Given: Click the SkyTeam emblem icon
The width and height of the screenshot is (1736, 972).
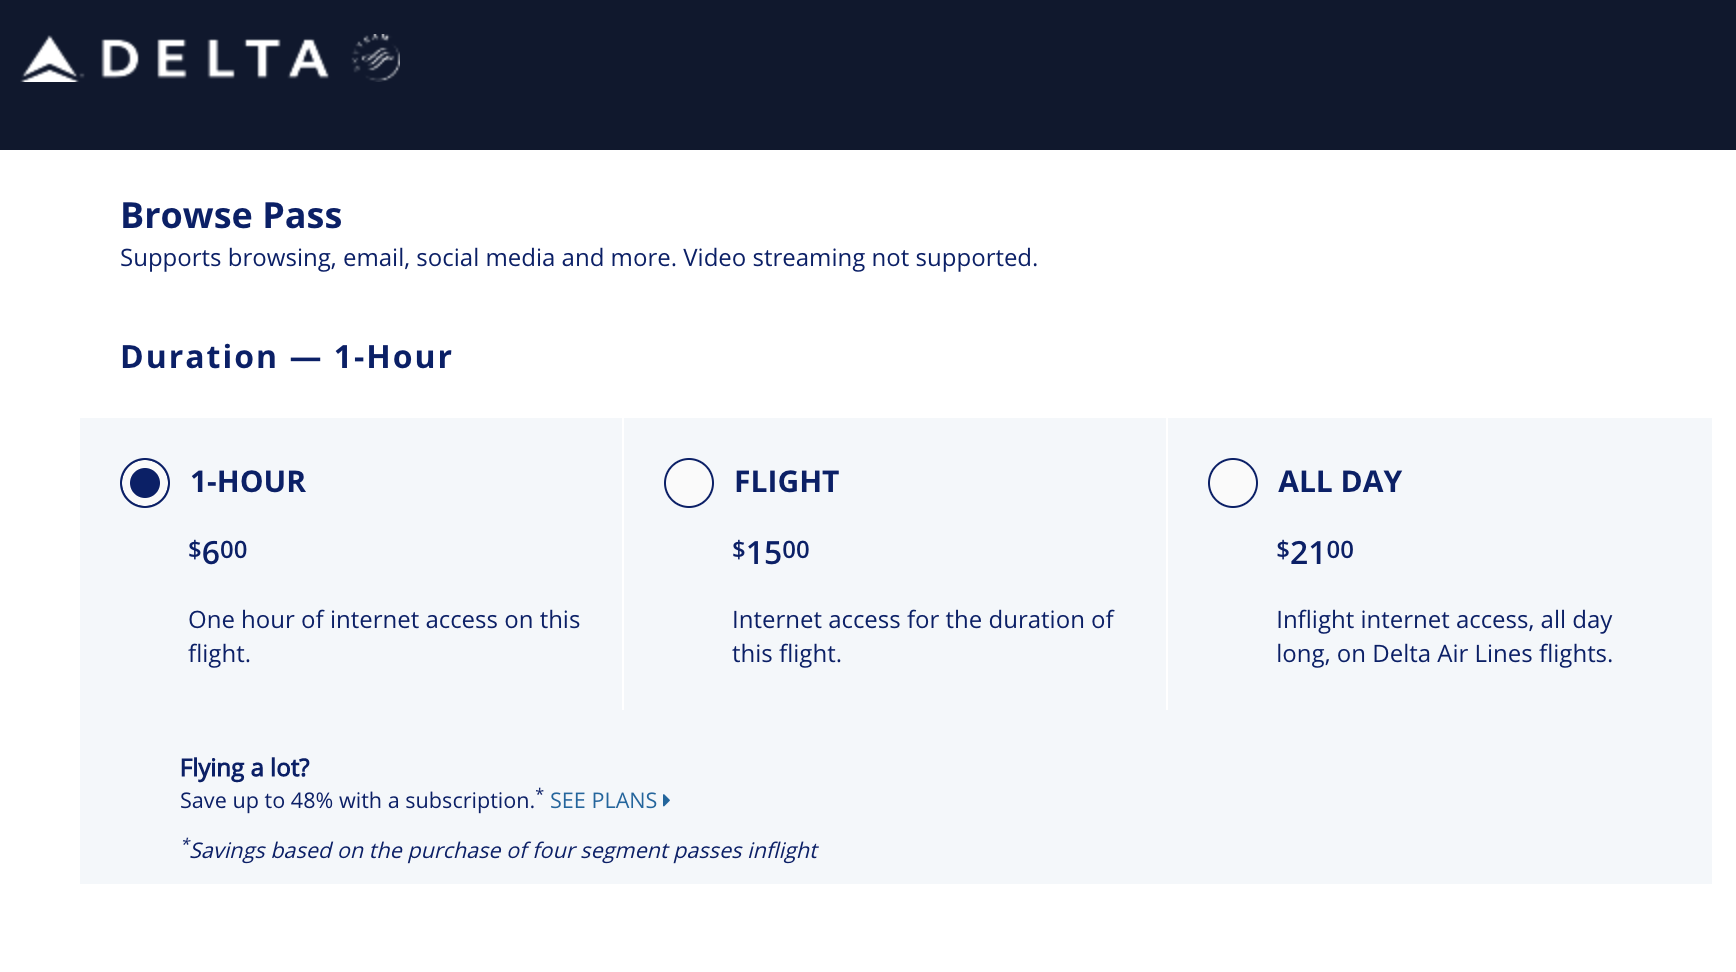Looking at the screenshot, I should (376, 57).
